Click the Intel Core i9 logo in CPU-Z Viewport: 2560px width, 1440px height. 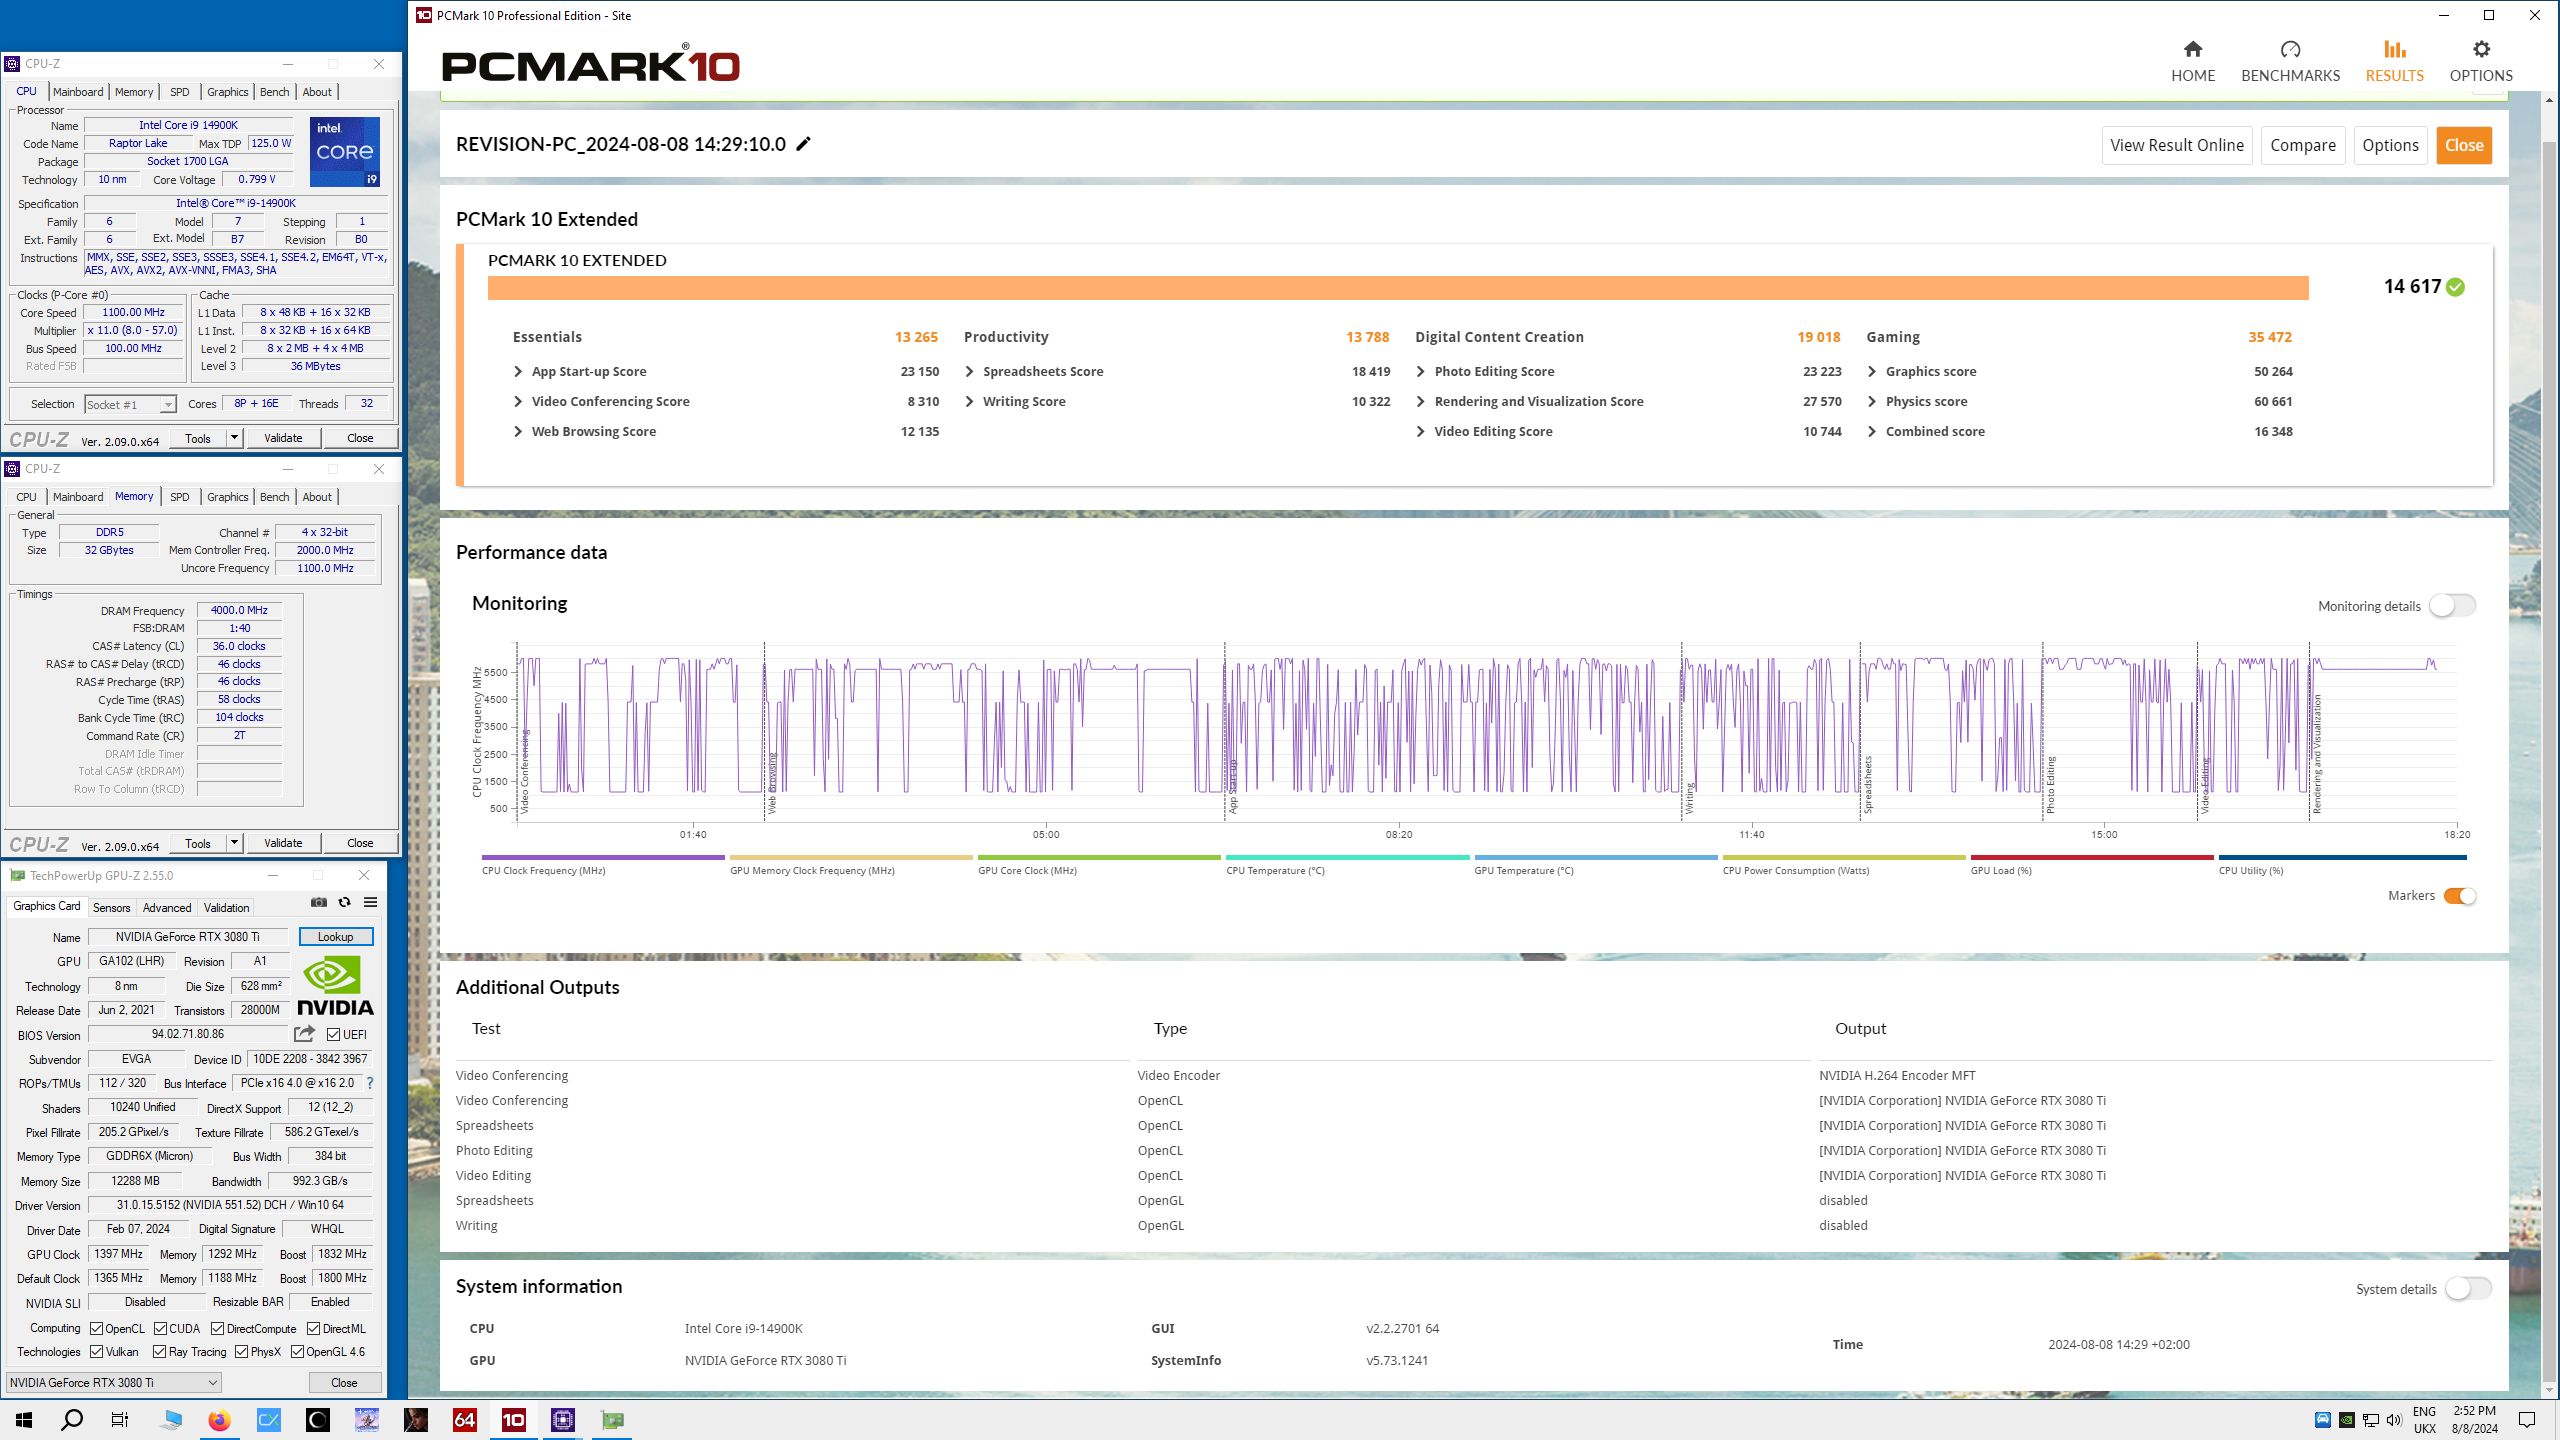point(345,152)
